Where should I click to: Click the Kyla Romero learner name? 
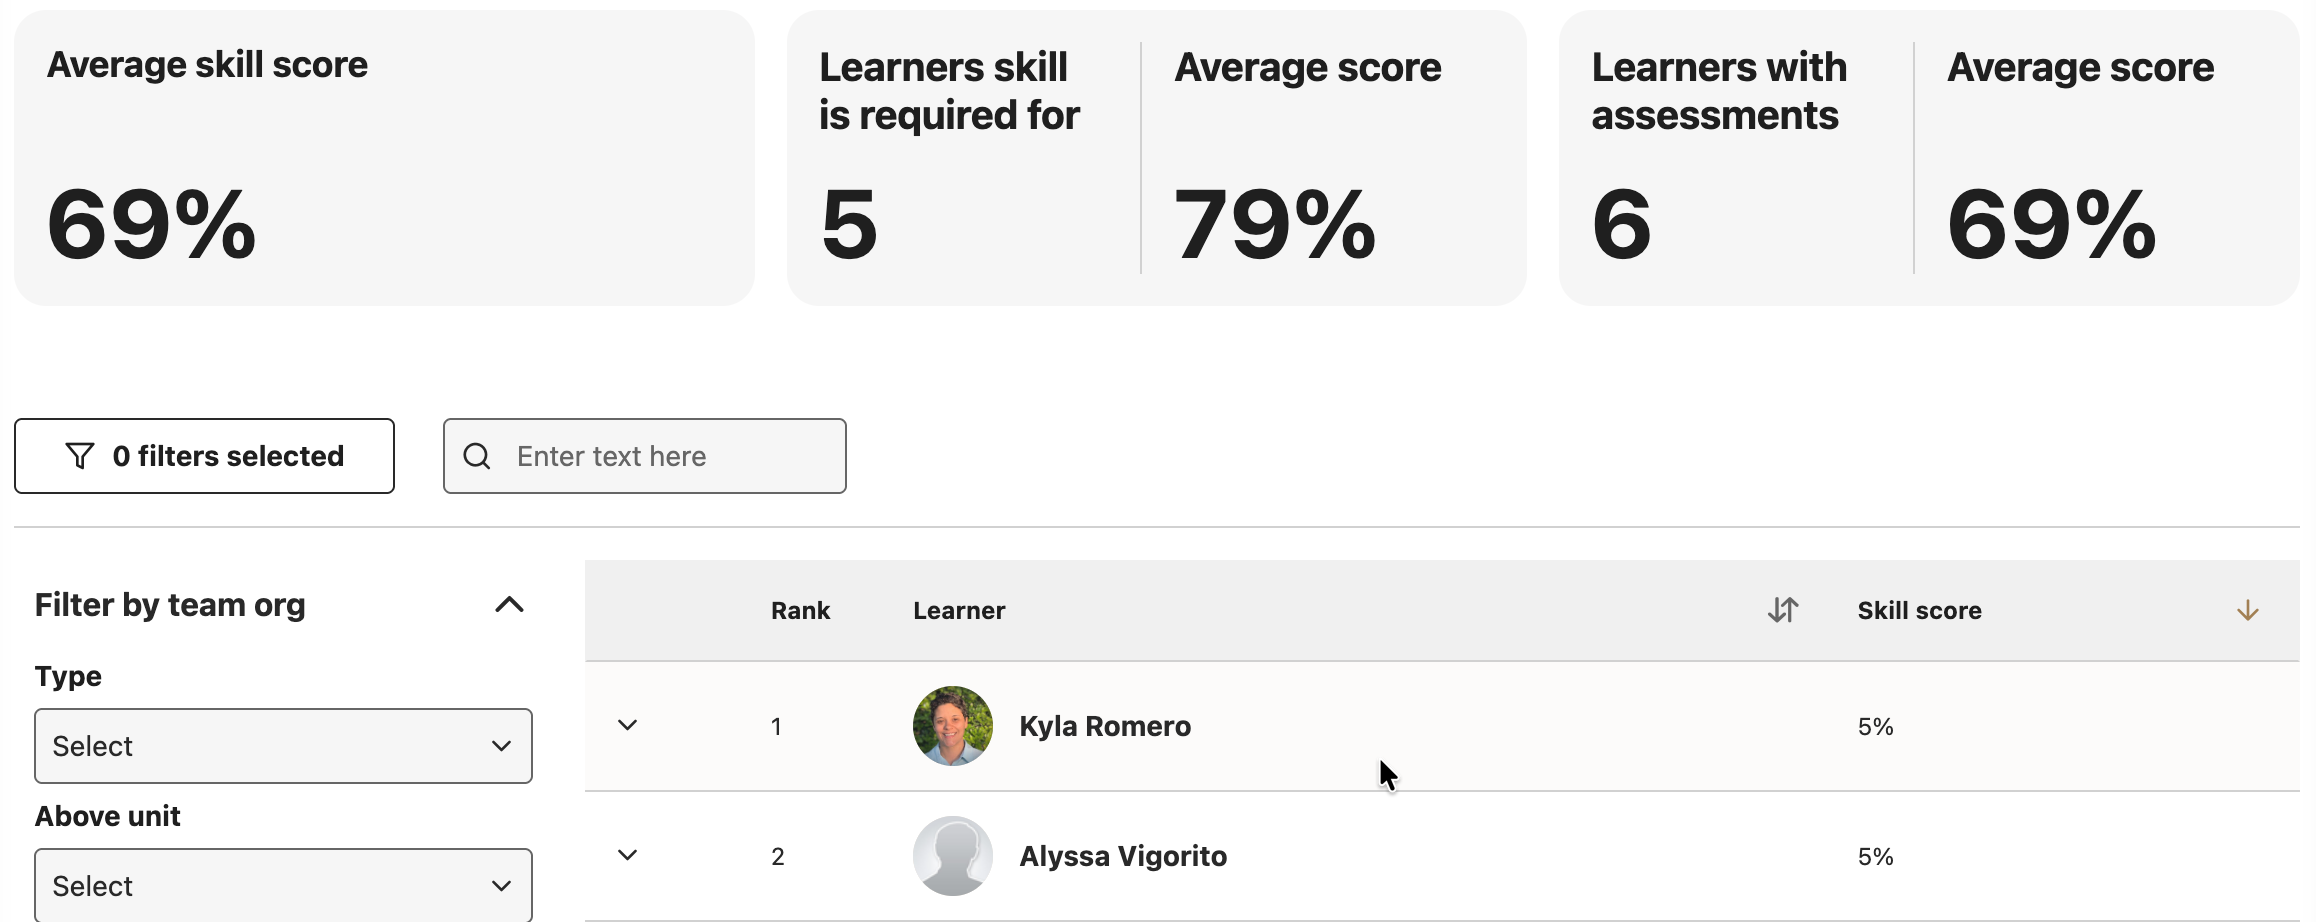pos(1105,726)
